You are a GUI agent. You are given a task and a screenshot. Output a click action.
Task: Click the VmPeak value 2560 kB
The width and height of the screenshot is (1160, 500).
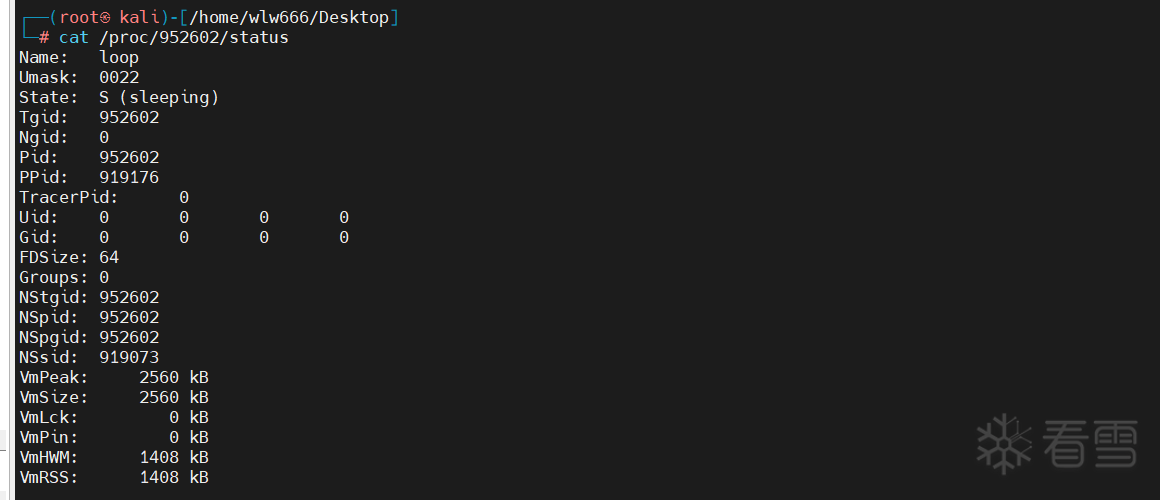(x=174, y=377)
